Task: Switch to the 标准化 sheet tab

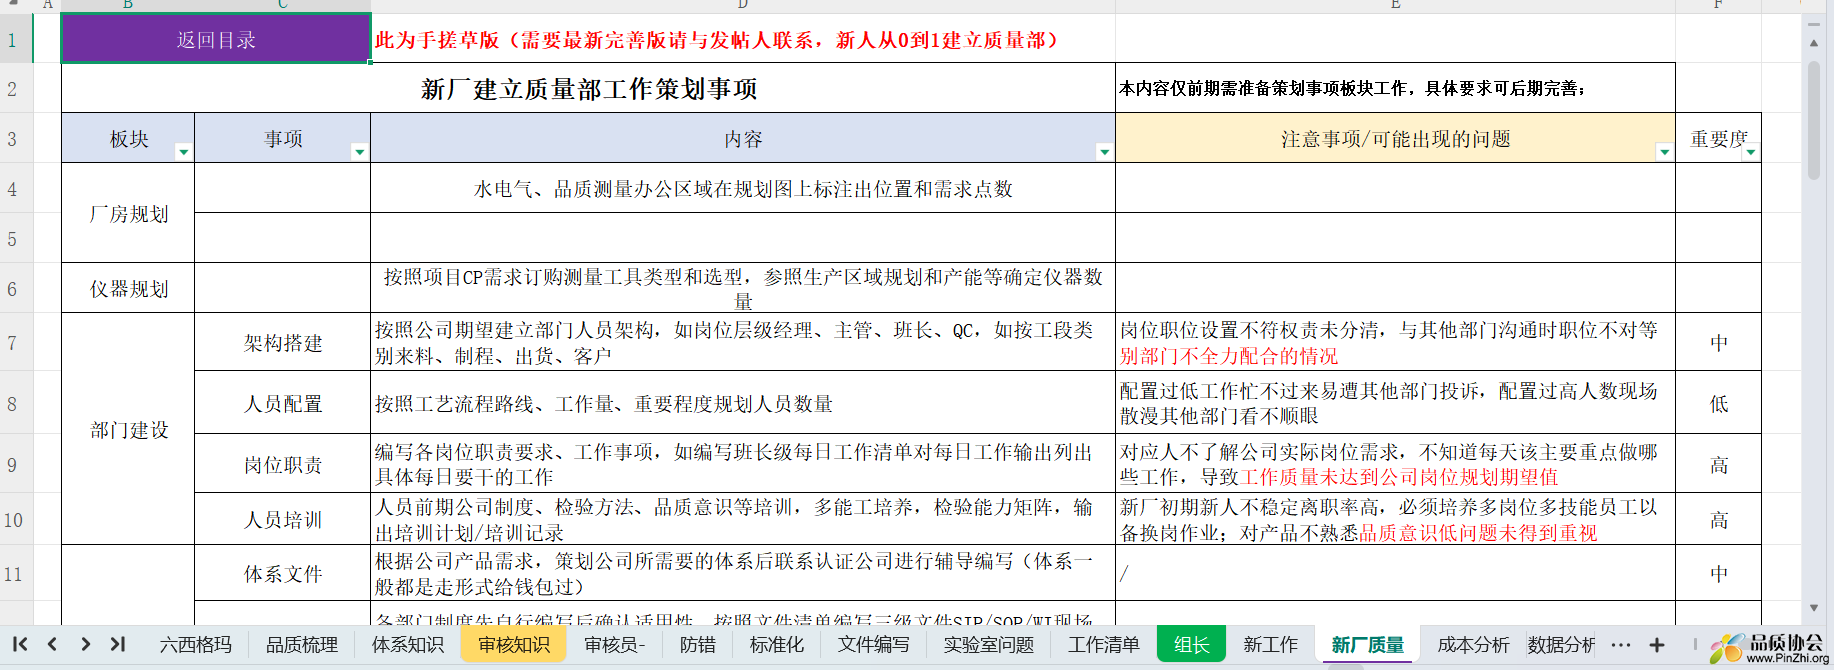Action: [x=777, y=645]
